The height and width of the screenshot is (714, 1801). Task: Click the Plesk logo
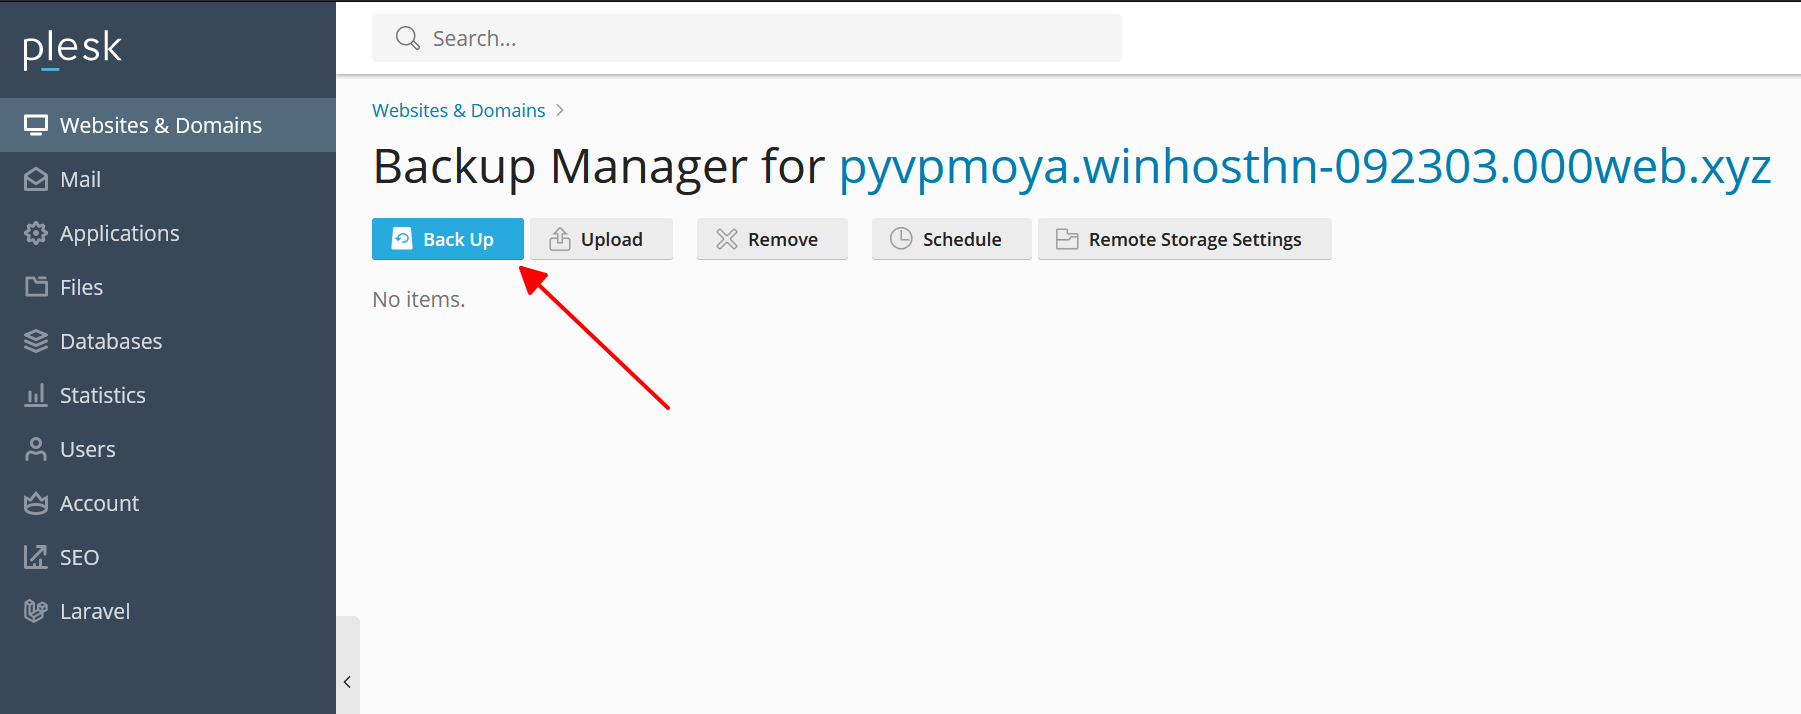click(x=72, y=48)
